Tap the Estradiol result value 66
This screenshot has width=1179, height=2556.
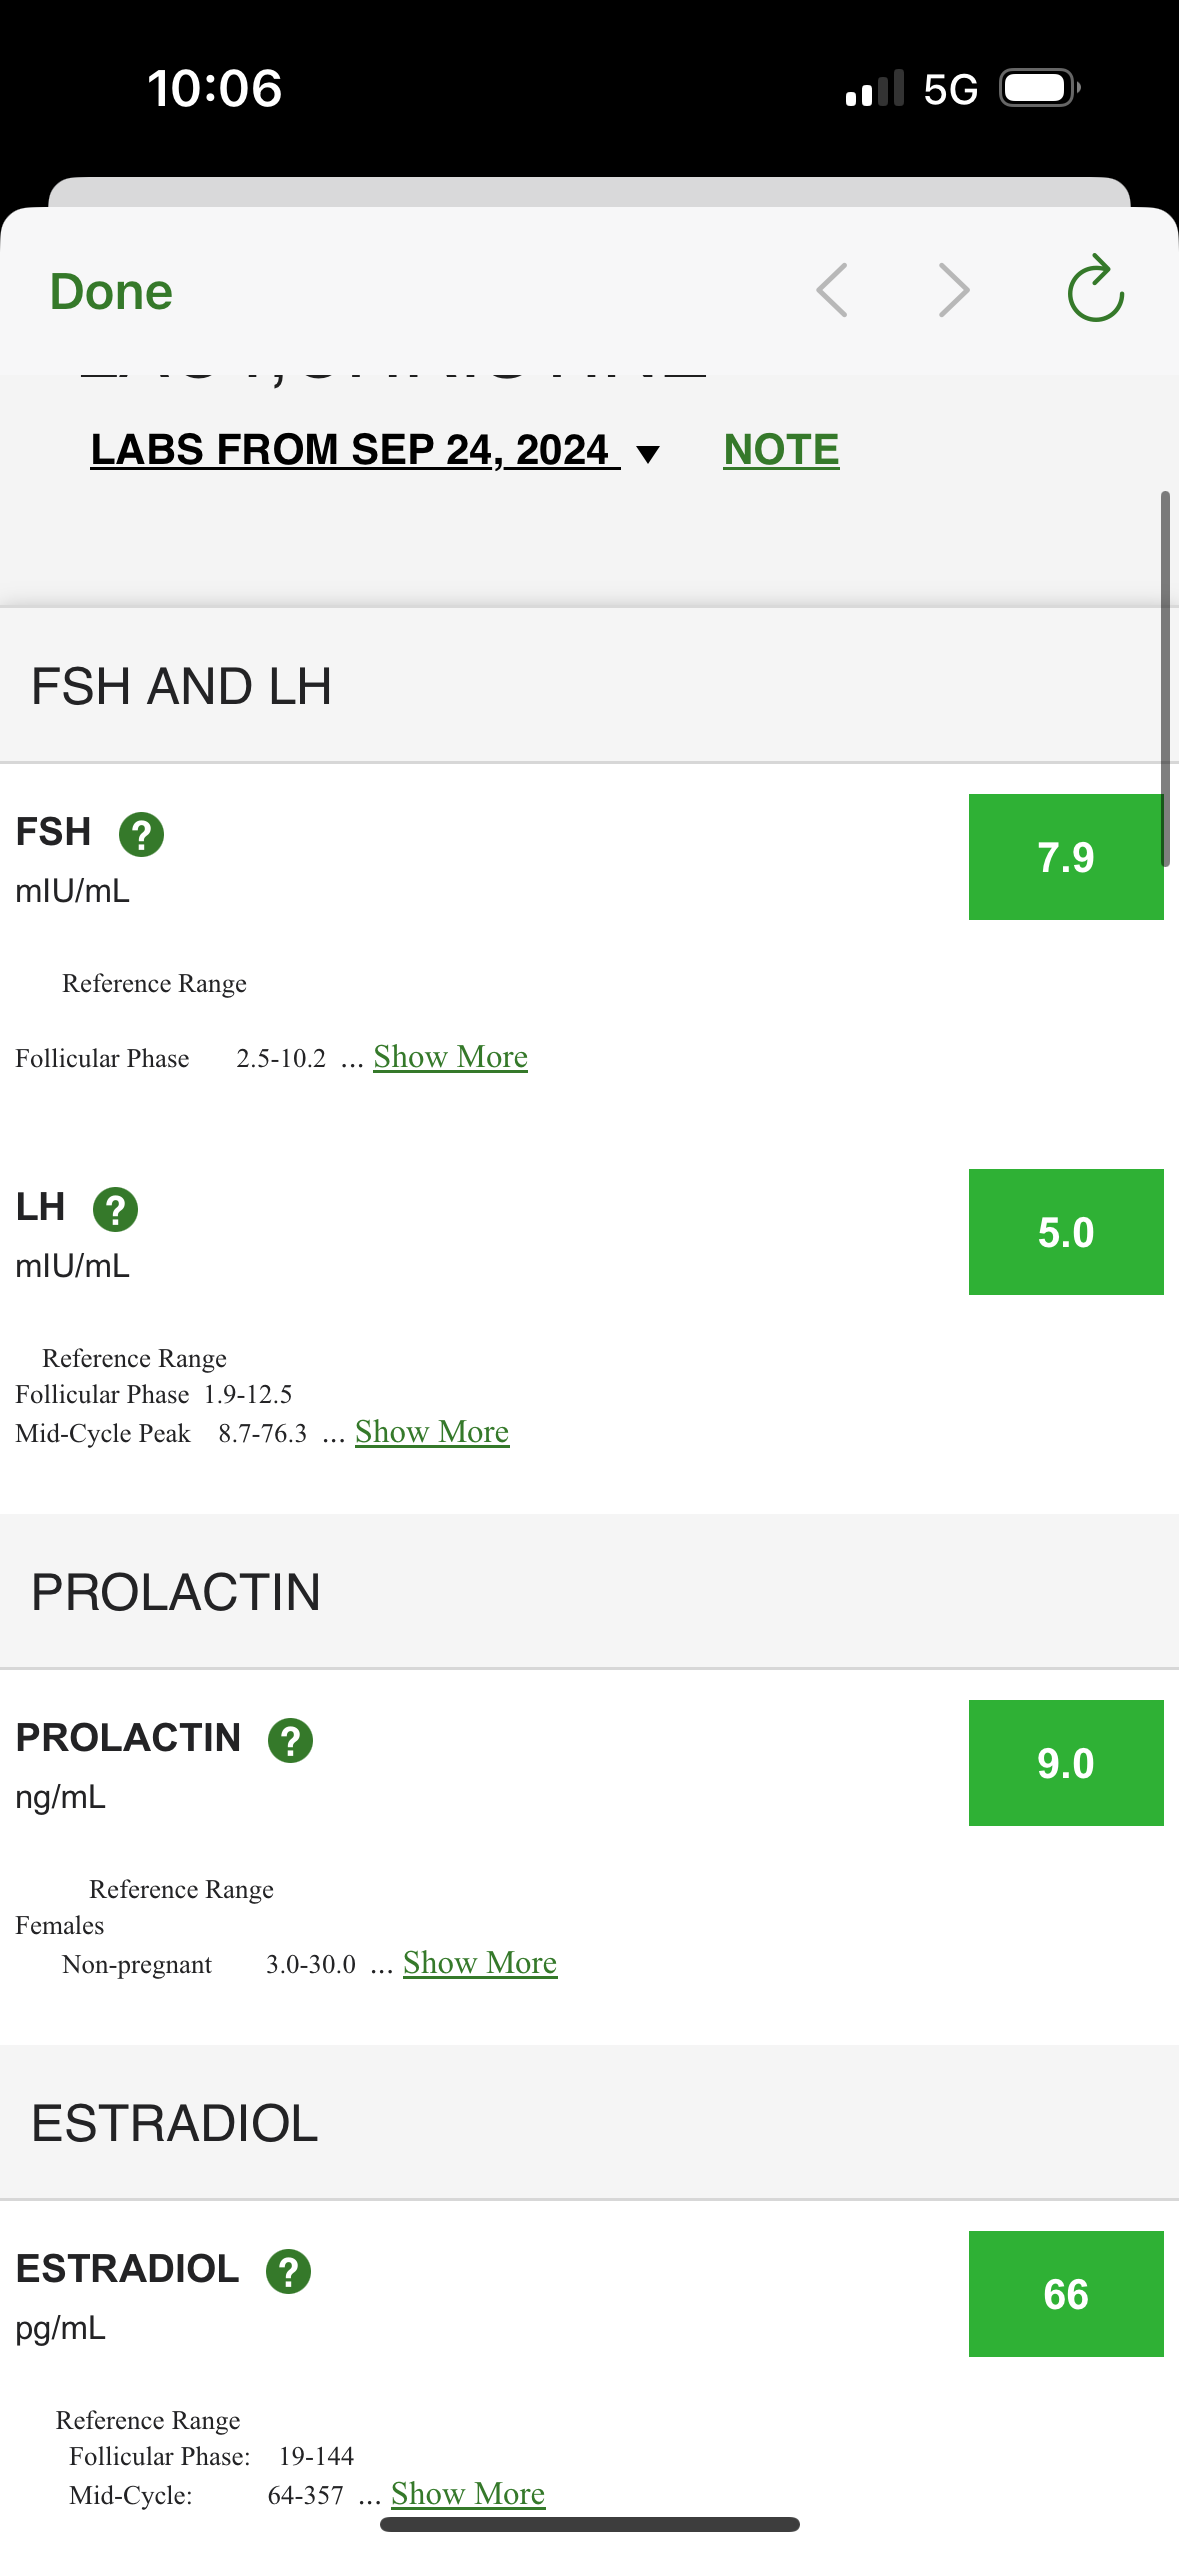[1065, 2294]
